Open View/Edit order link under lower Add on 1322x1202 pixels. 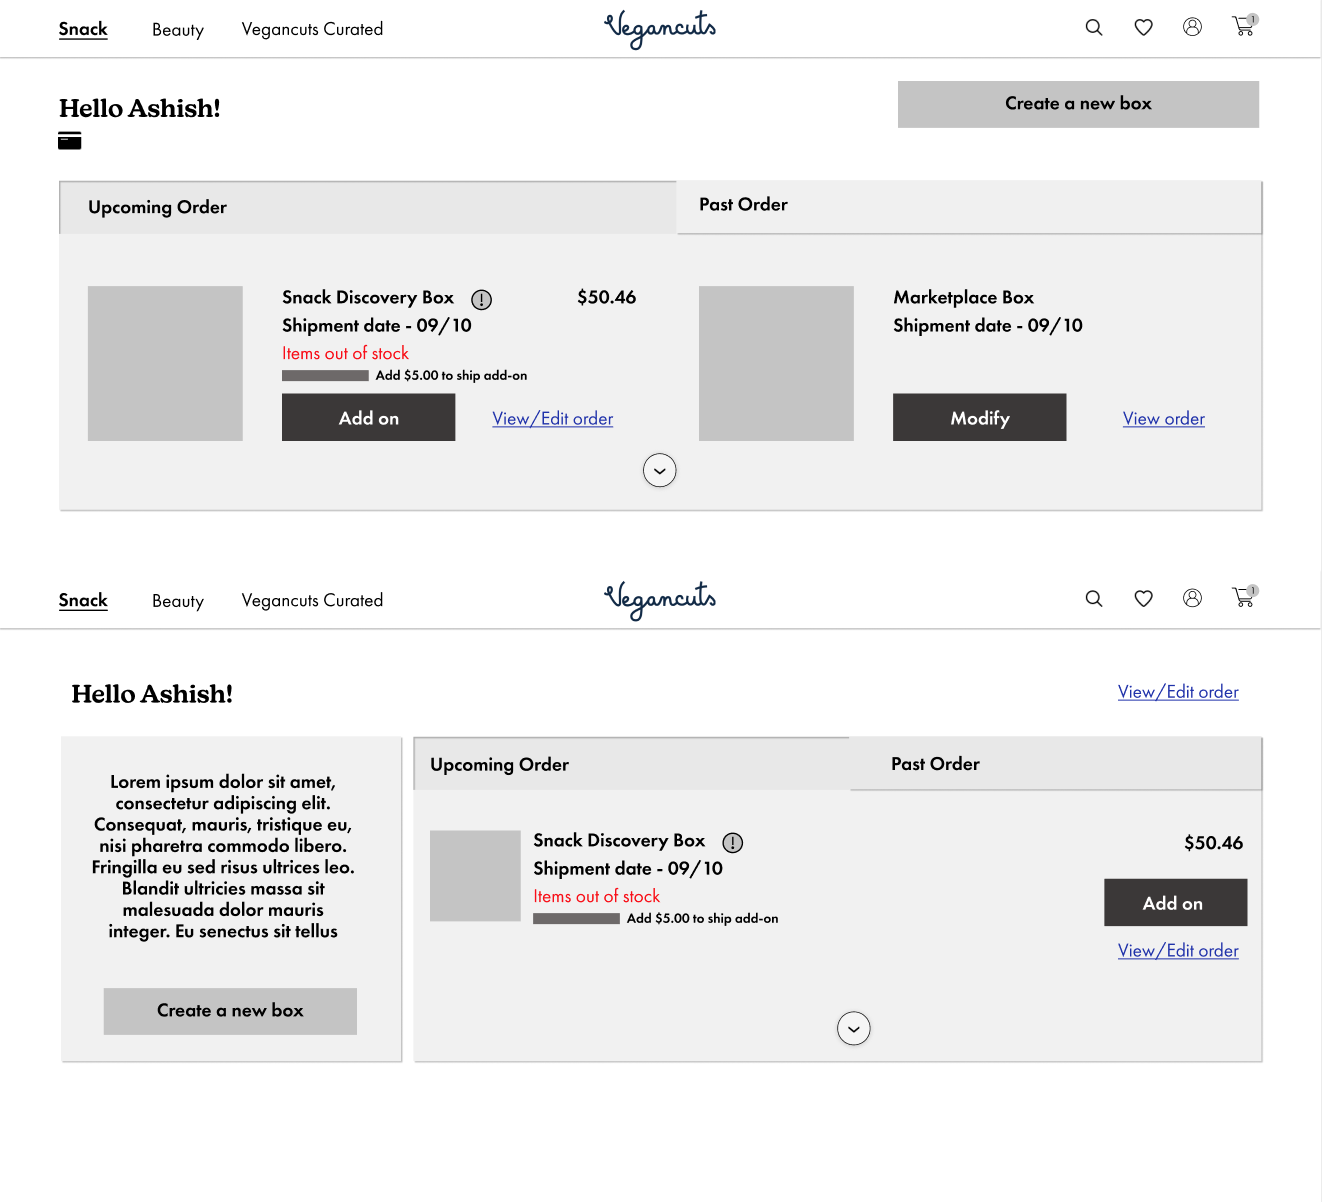click(x=1178, y=951)
